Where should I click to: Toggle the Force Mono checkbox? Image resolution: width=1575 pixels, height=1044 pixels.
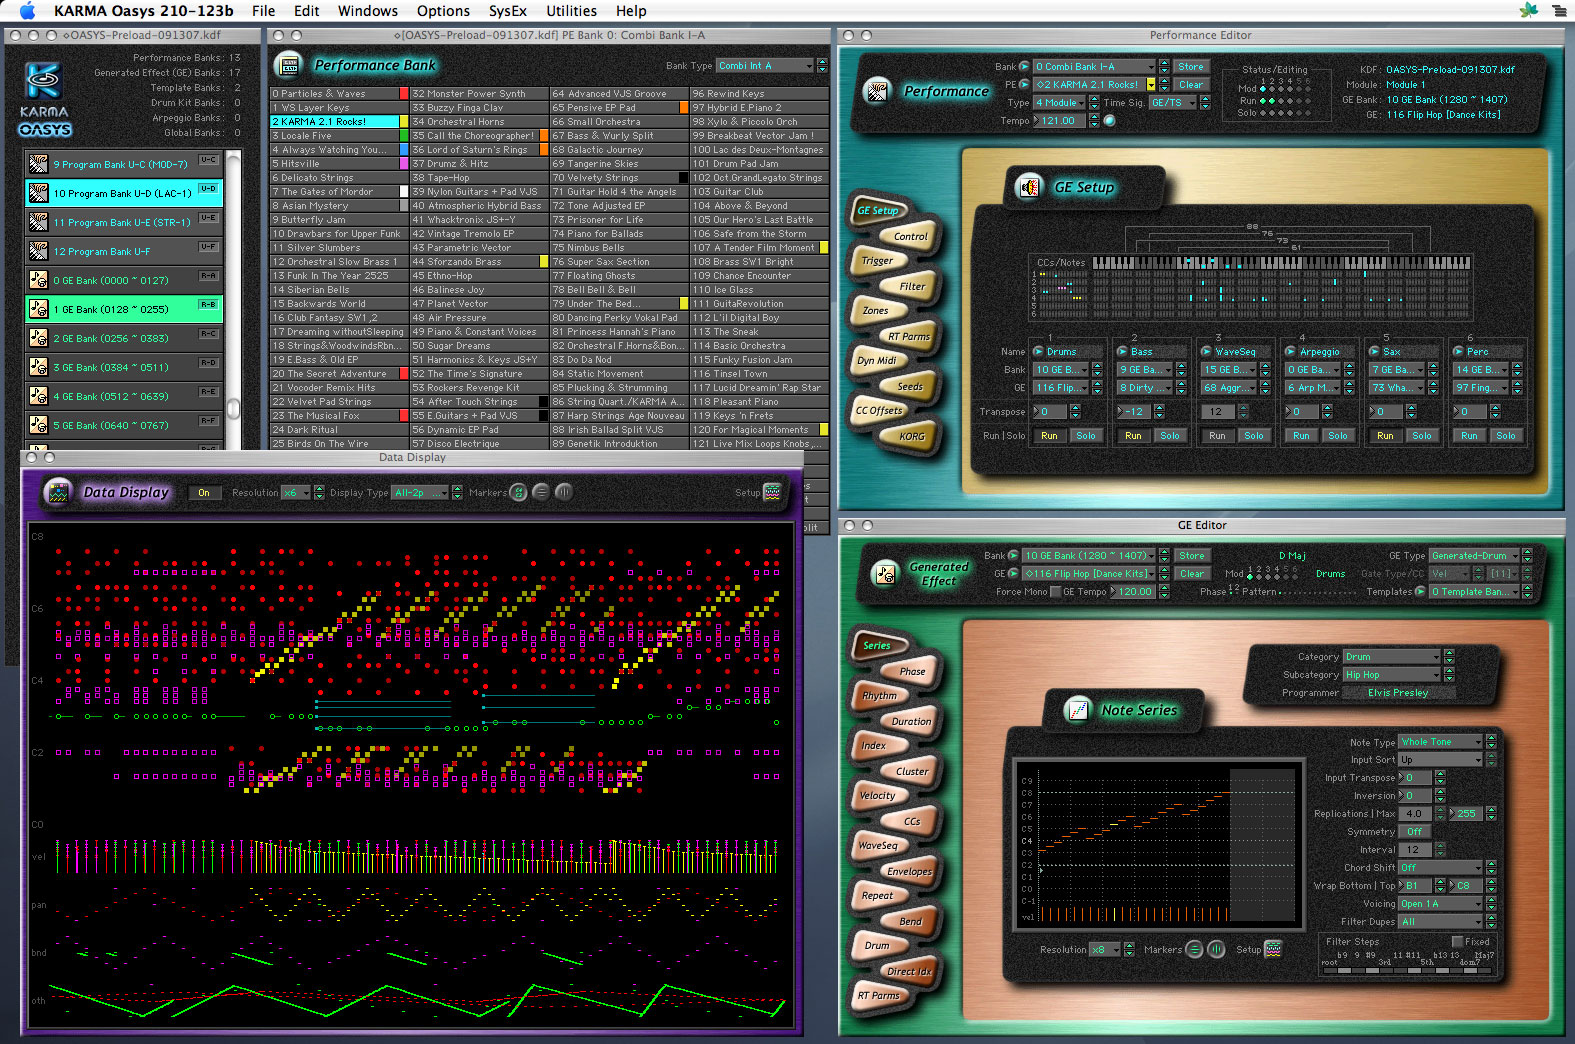click(x=1055, y=592)
